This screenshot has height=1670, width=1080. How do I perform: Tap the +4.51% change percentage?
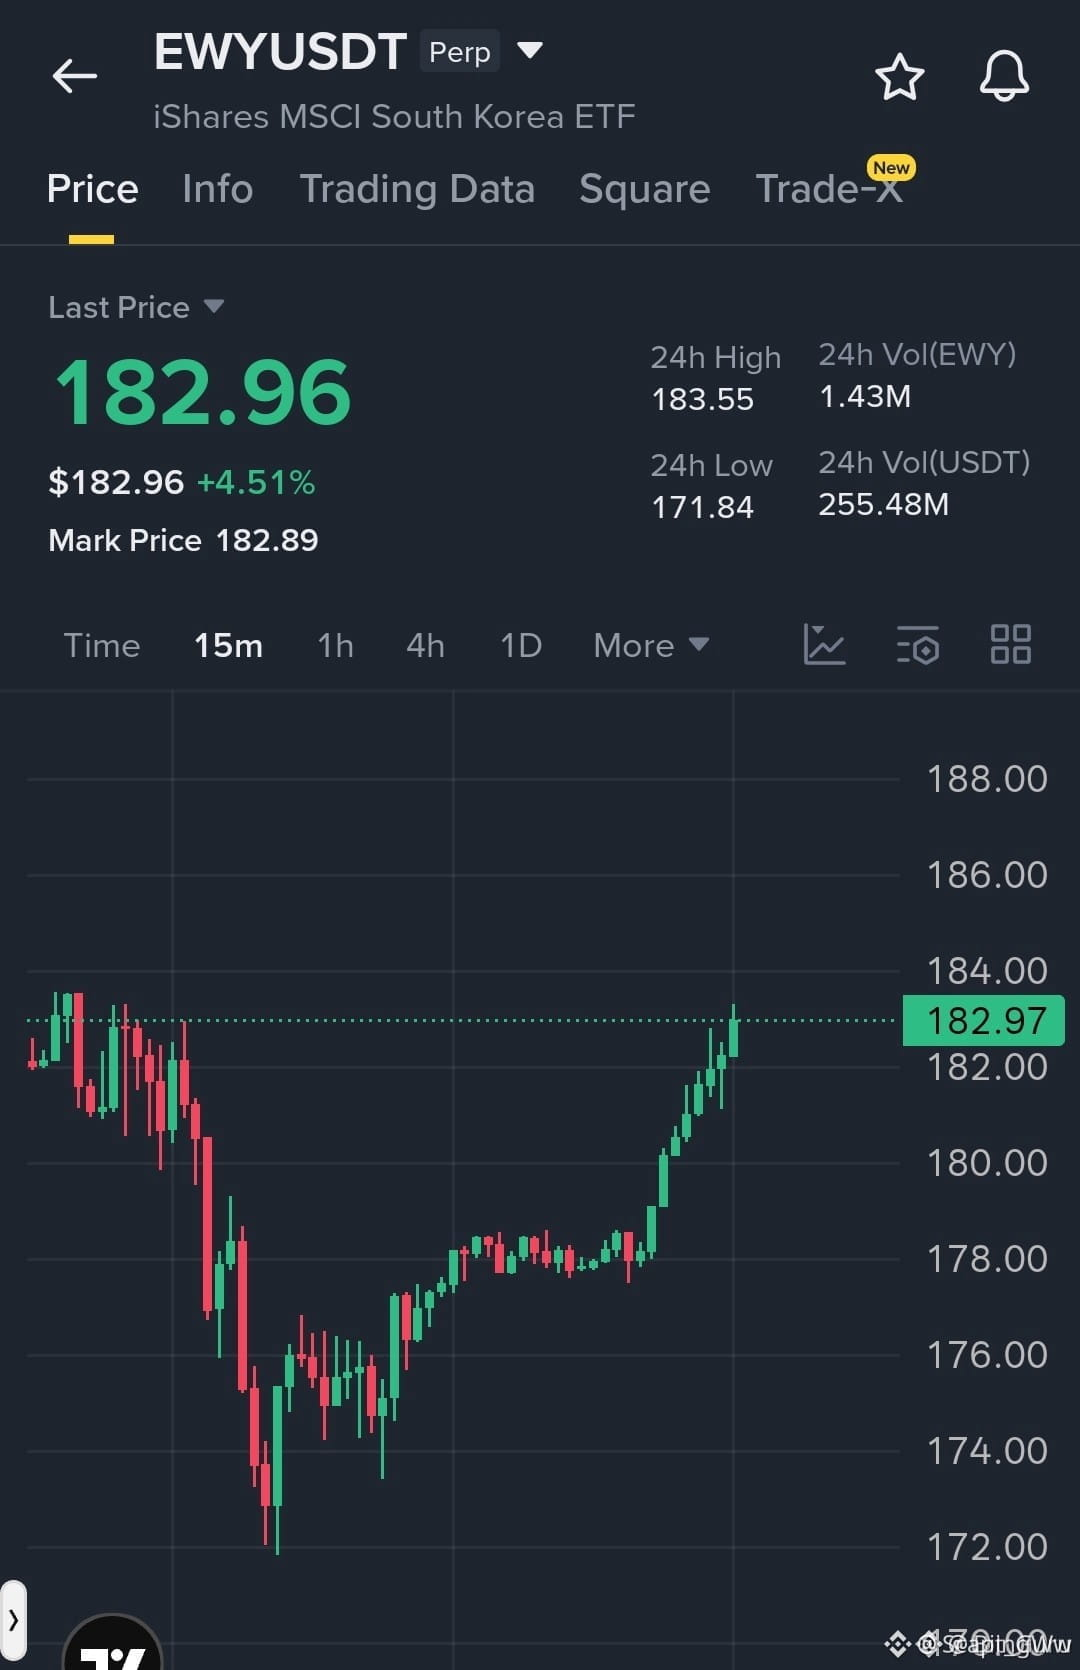coord(256,482)
